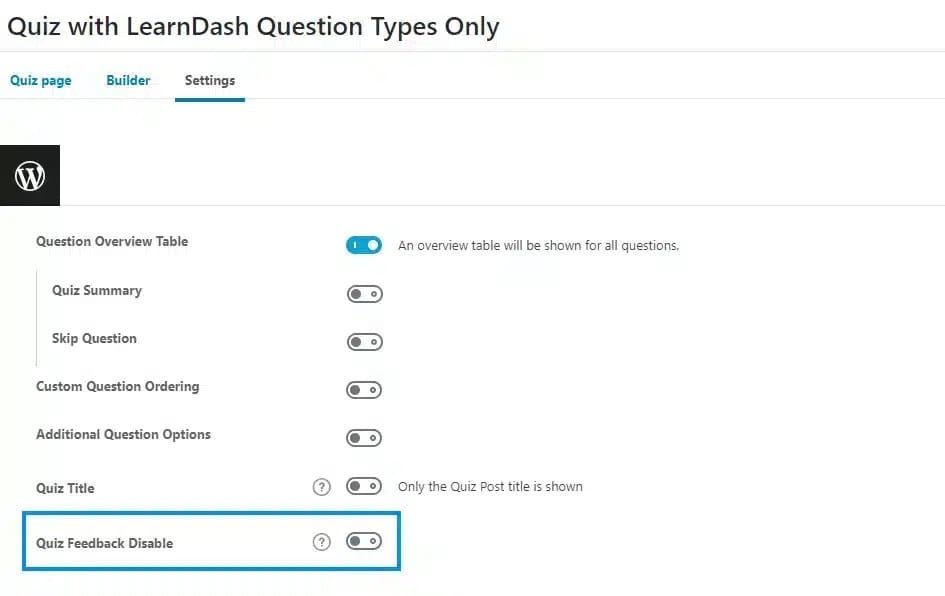Select the Settings tab

point(210,80)
